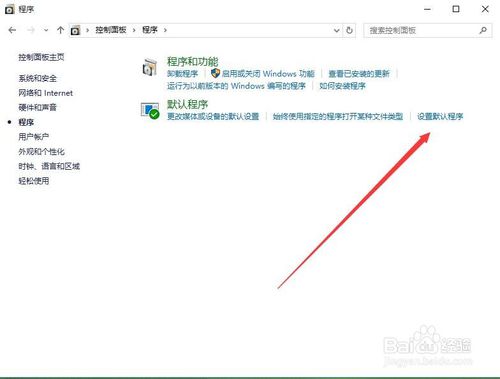Open 系统和安全 category
500x379 pixels.
click(38, 78)
